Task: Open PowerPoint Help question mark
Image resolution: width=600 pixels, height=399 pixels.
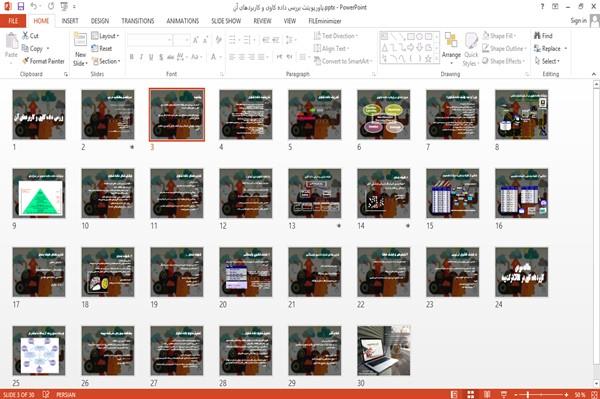Action: pyautogui.click(x=542, y=7)
